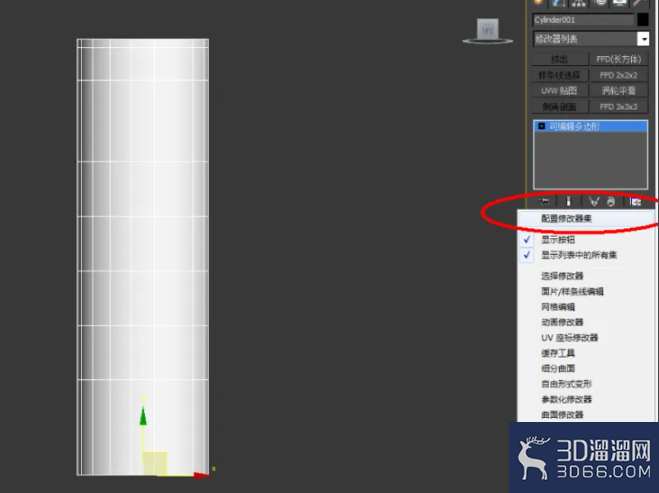Choose 选择修改器 set from menu
The width and height of the screenshot is (659, 493).
coord(585,276)
